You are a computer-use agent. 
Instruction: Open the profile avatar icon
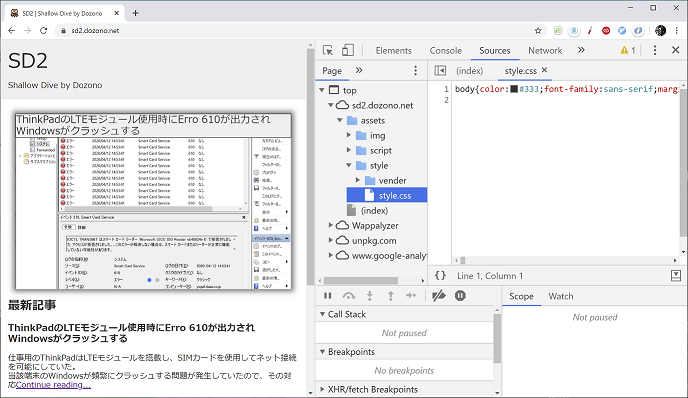tap(660, 30)
